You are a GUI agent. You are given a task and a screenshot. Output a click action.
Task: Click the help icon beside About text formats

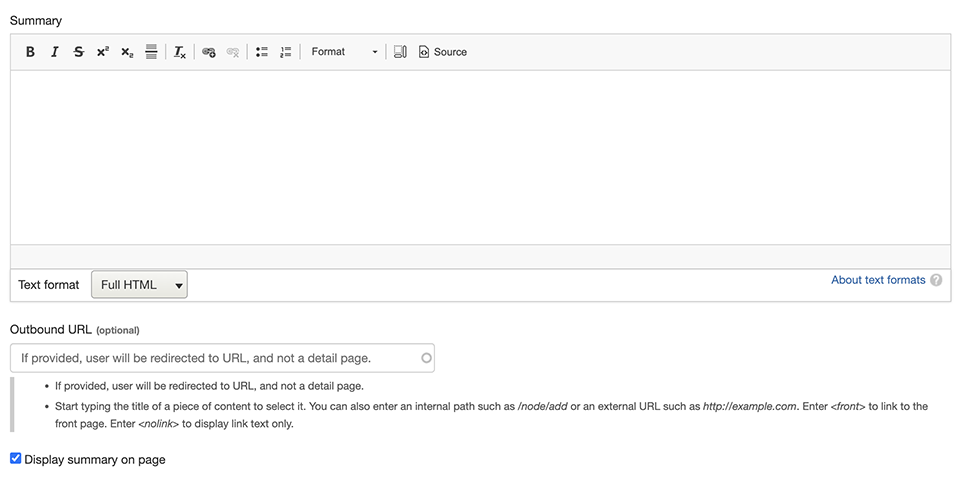click(936, 280)
